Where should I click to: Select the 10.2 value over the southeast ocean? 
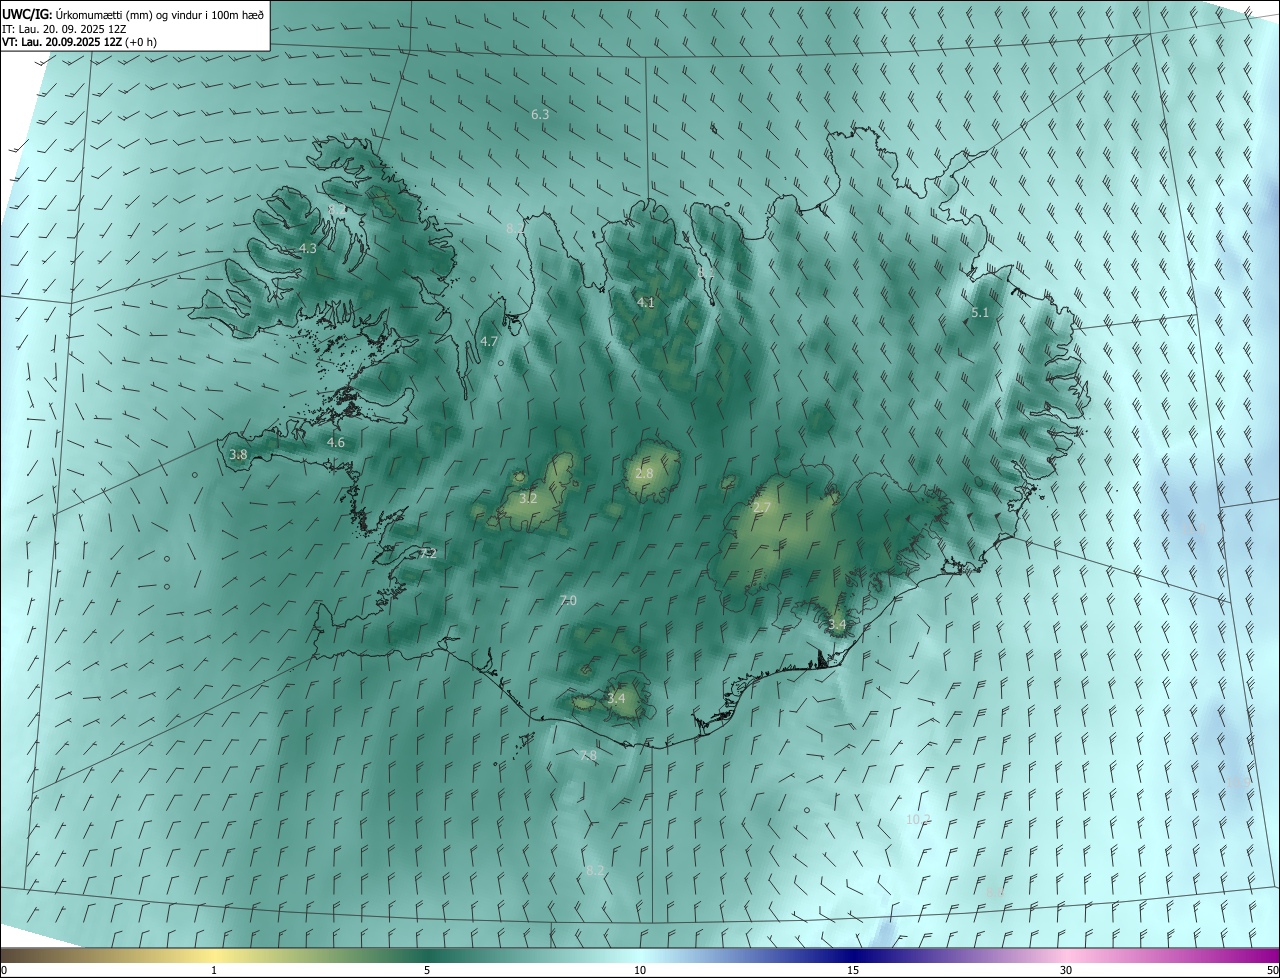point(918,820)
